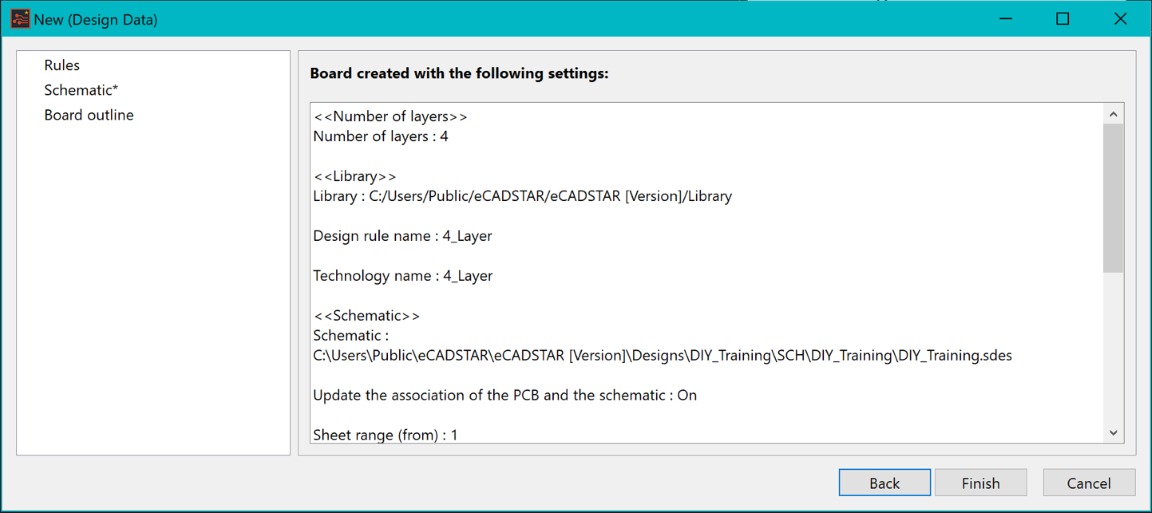Maximize the New (Design Data) window
1152x513 pixels.
click(x=1062, y=19)
